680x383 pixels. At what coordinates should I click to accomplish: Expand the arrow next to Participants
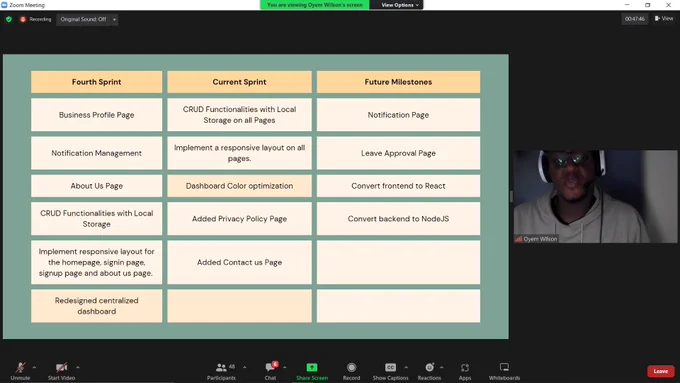point(245,367)
